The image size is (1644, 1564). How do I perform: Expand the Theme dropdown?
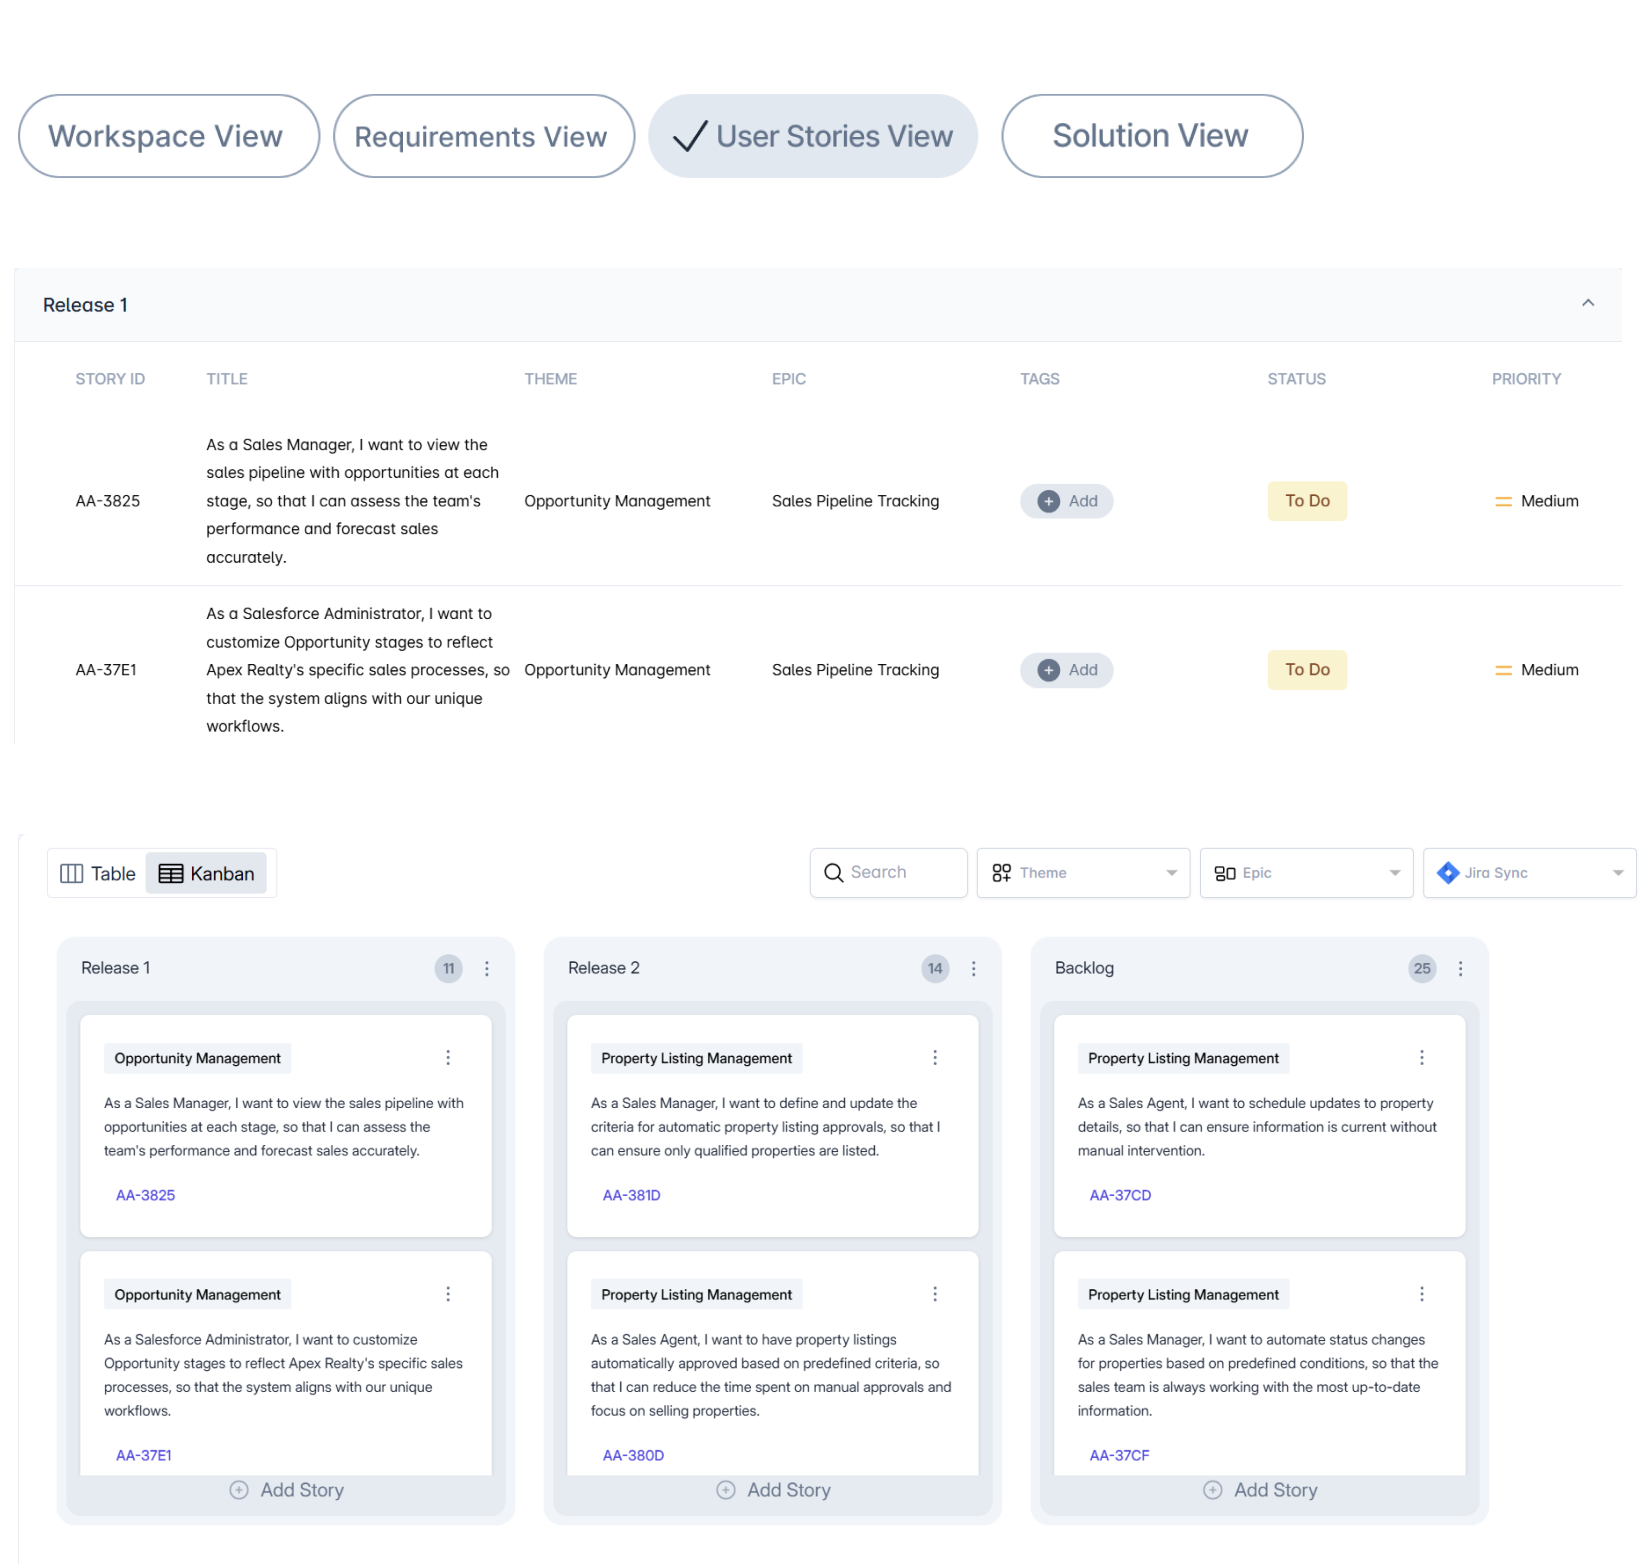[1170, 872]
